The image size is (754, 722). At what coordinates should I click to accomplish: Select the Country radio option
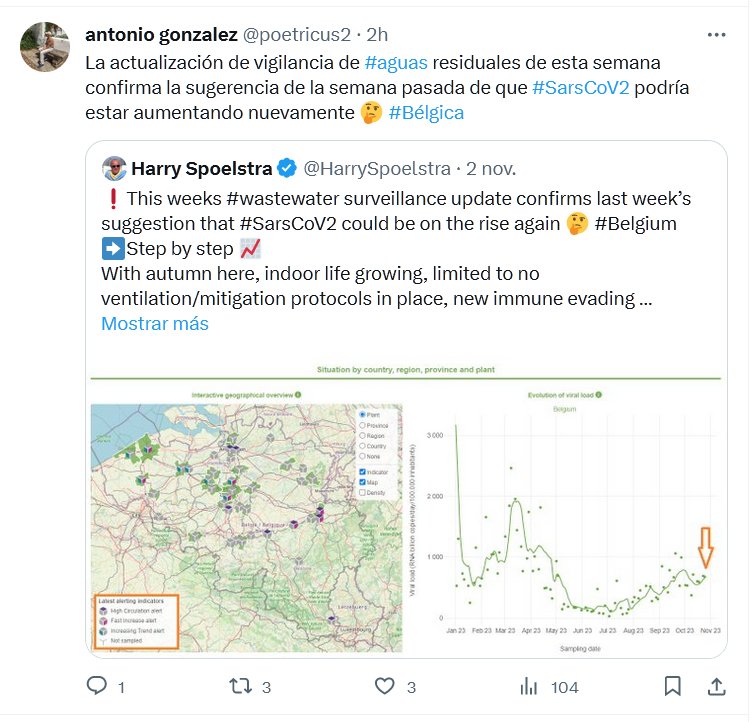click(x=361, y=447)
